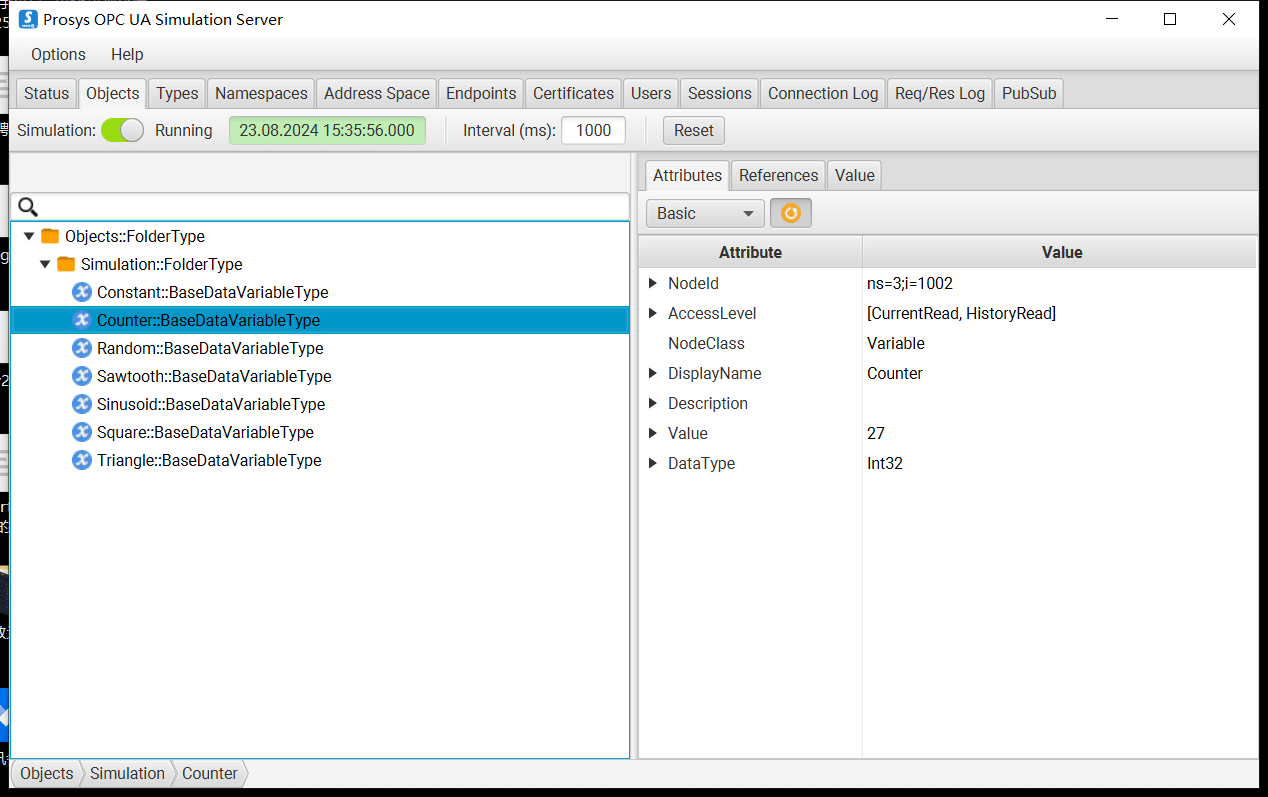The image size is (1268, 797).
Task: Click the Constant variable node icon
Action: coord(82,292)
